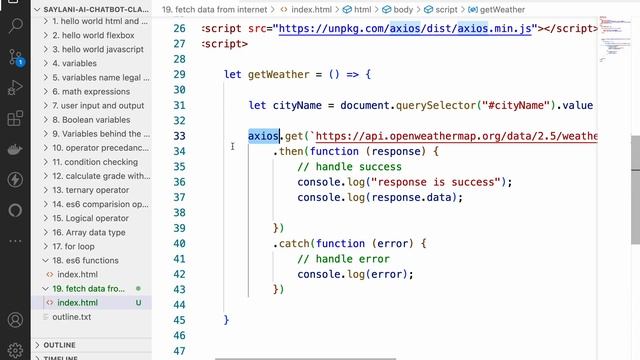Click the editor minimap
640x360 pixels.
(x=614, y=39)
